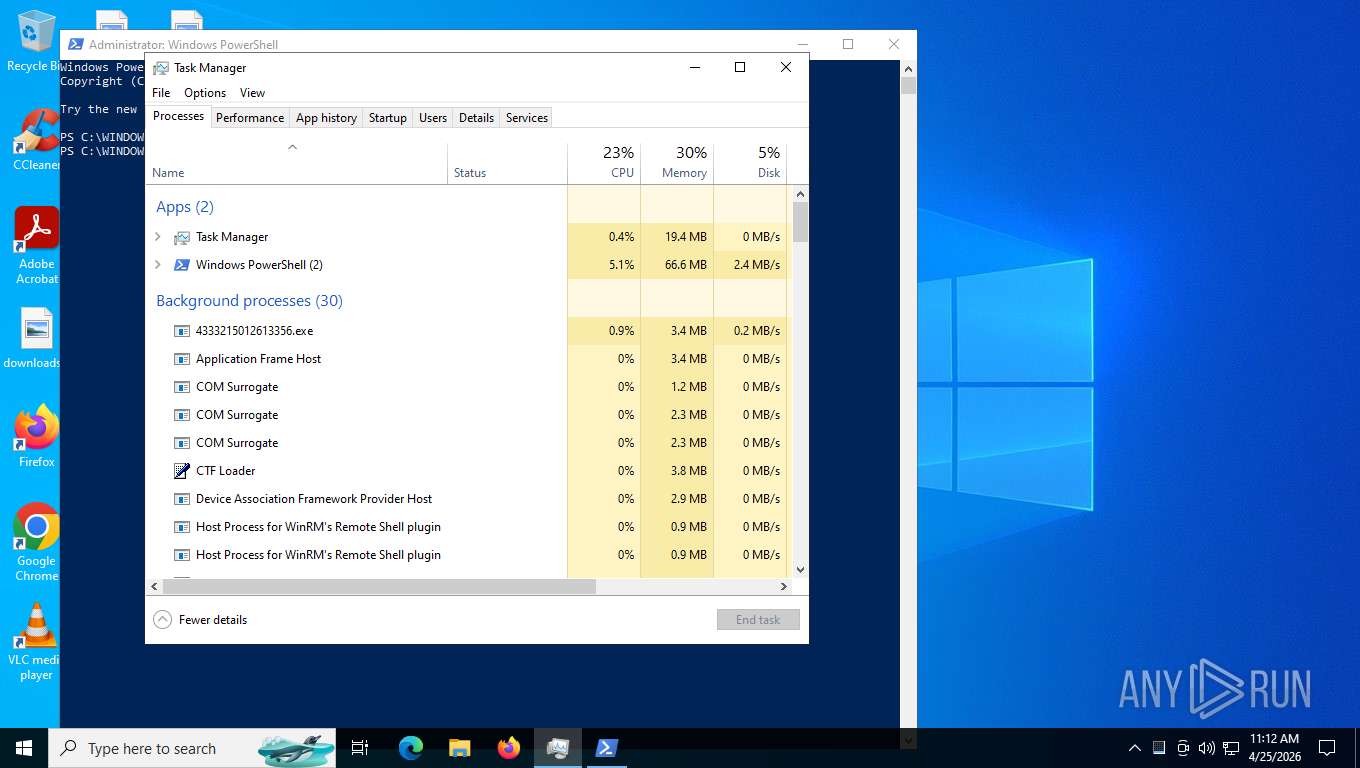The width and height of the screenshot is (1360, 768).
Task: Click the Task Manager title bar icon
Action: [x=160, y=68]
